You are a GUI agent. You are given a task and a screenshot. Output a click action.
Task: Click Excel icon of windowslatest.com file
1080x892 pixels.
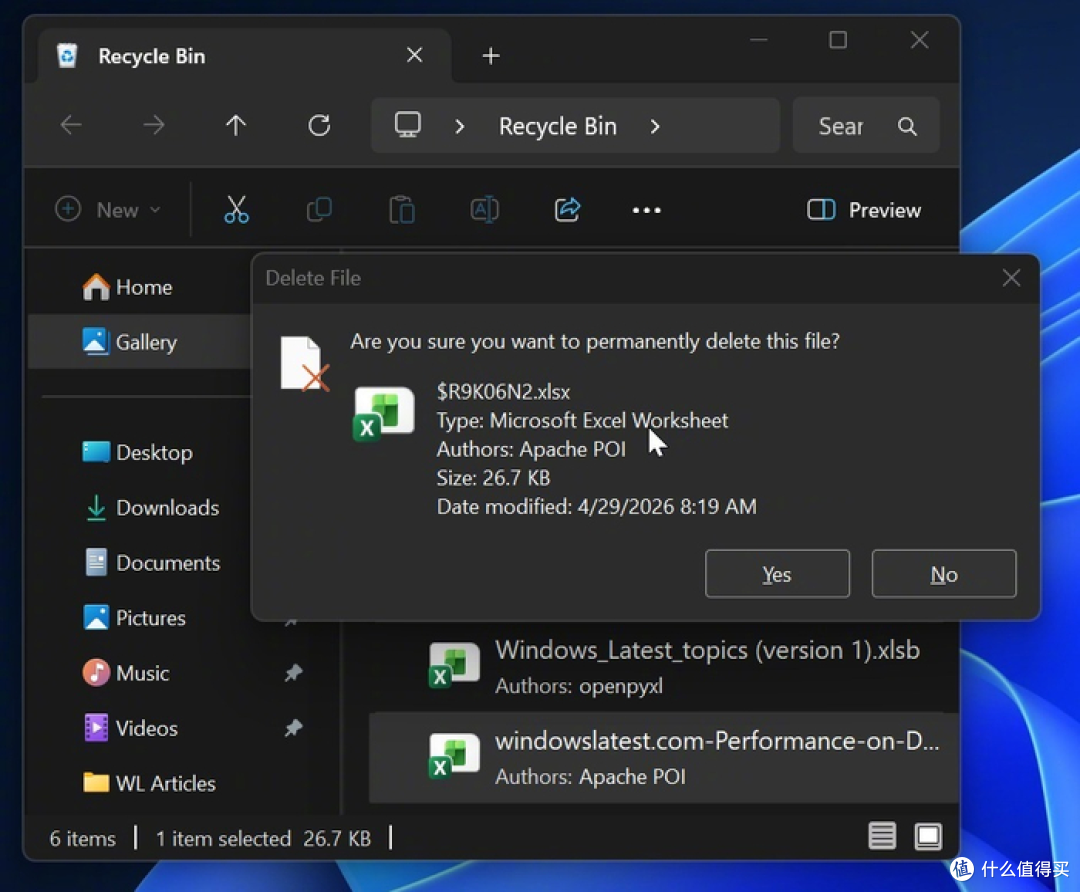click(x=454, y=756)
